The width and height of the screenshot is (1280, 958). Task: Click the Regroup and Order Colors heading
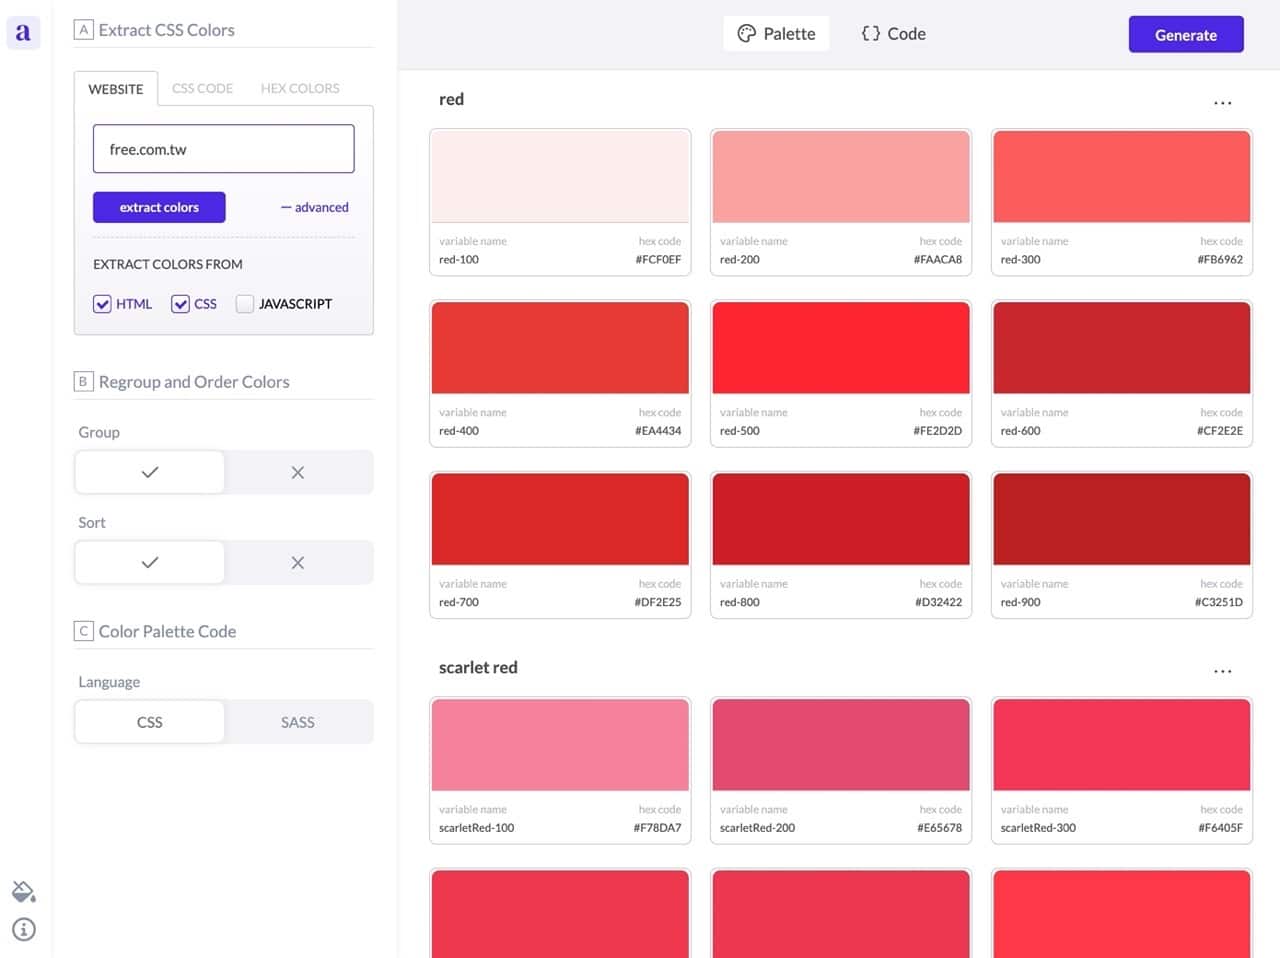click(194, 382)
